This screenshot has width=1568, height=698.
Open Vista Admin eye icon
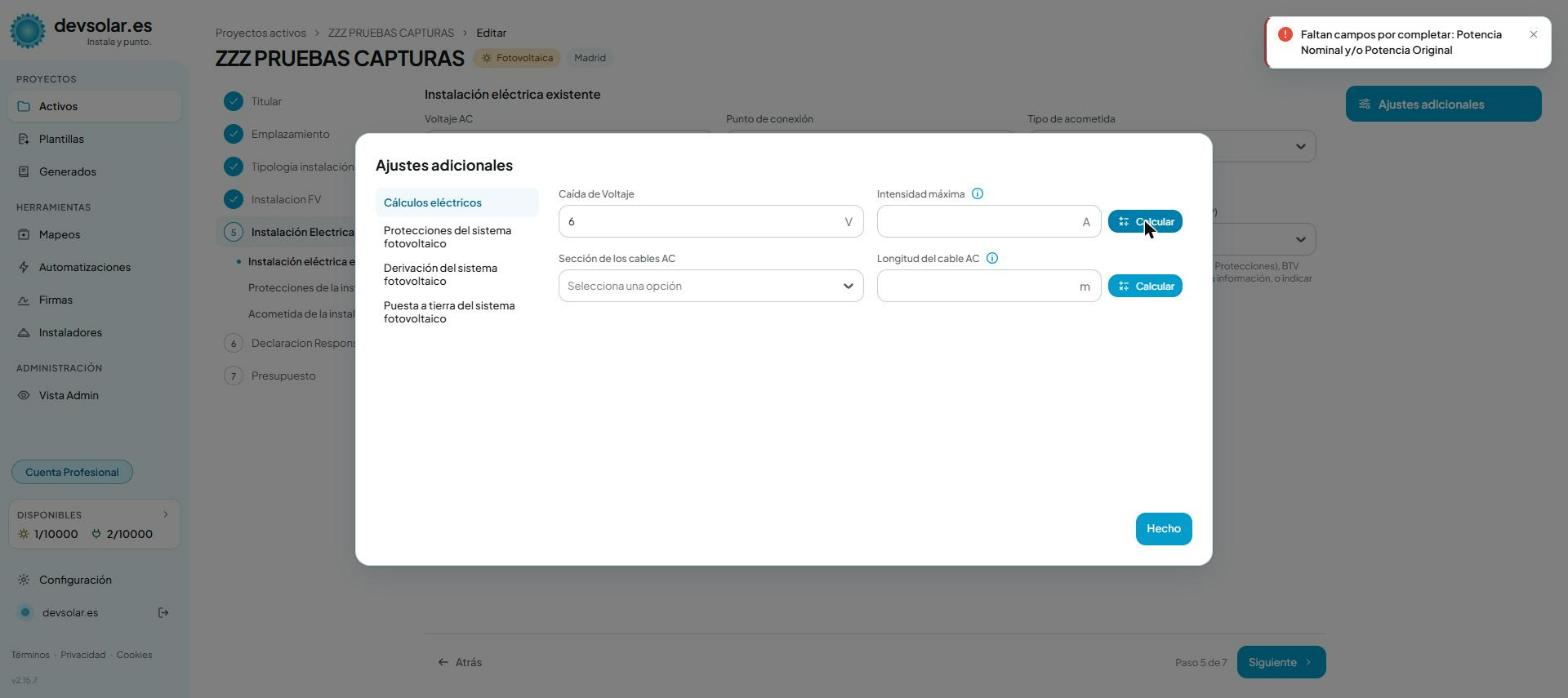point(24,395)
